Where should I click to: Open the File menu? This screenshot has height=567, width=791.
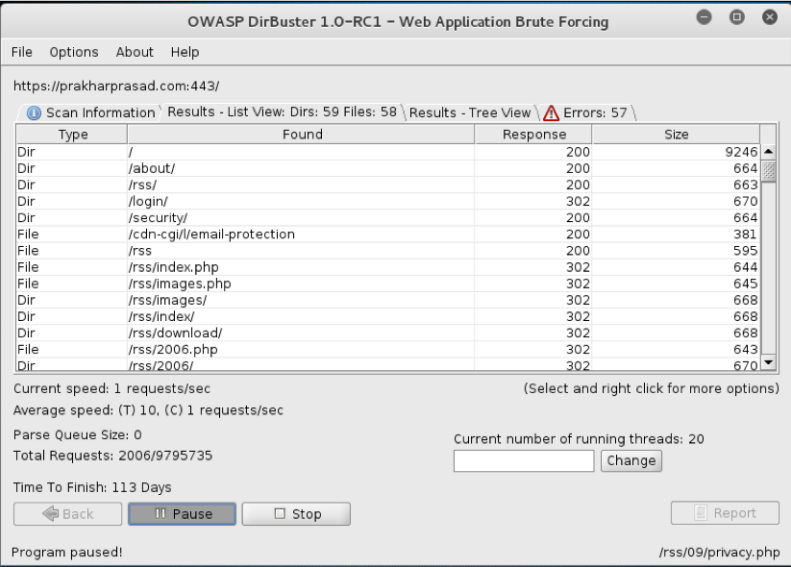(22, 52)
